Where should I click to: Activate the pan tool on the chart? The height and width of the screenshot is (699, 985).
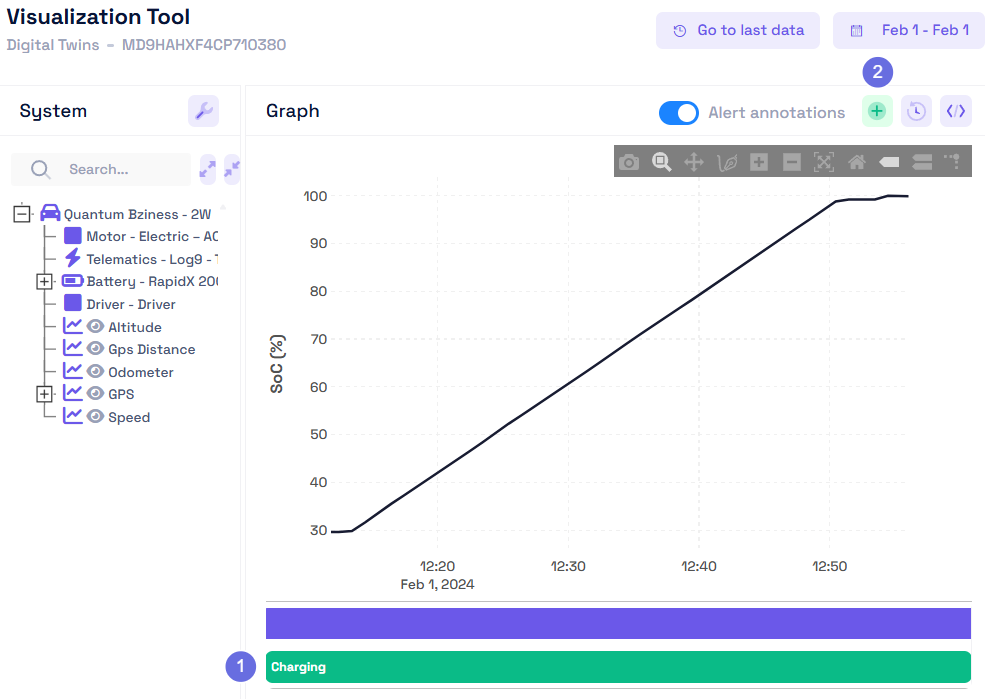point(694,162)
